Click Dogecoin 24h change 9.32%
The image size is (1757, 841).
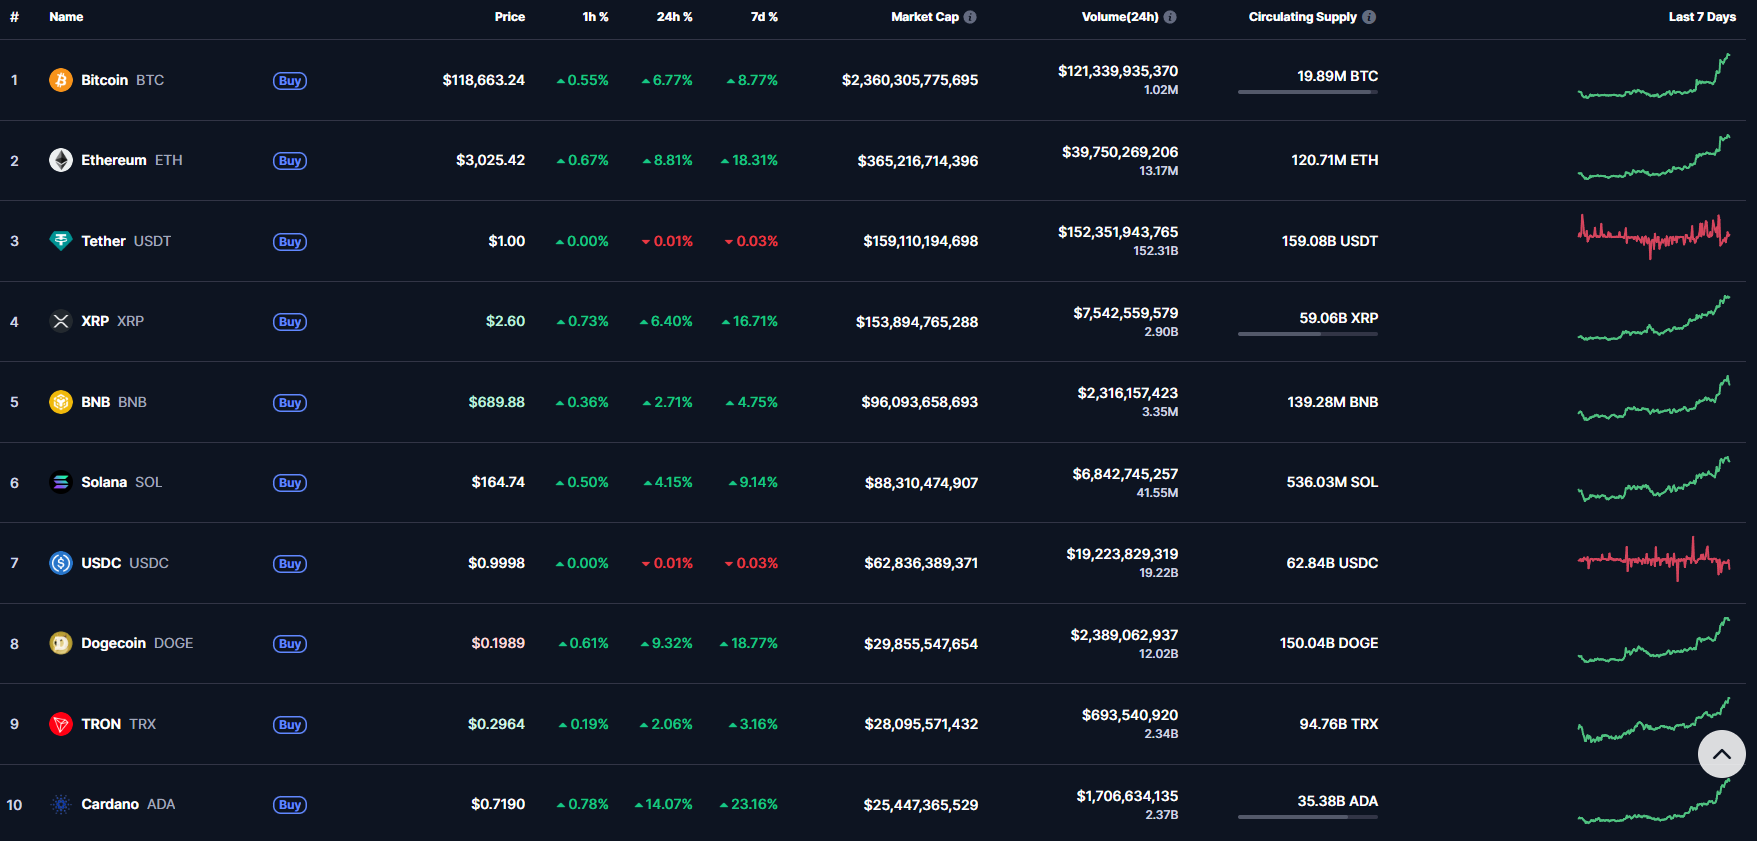[667, 643]
